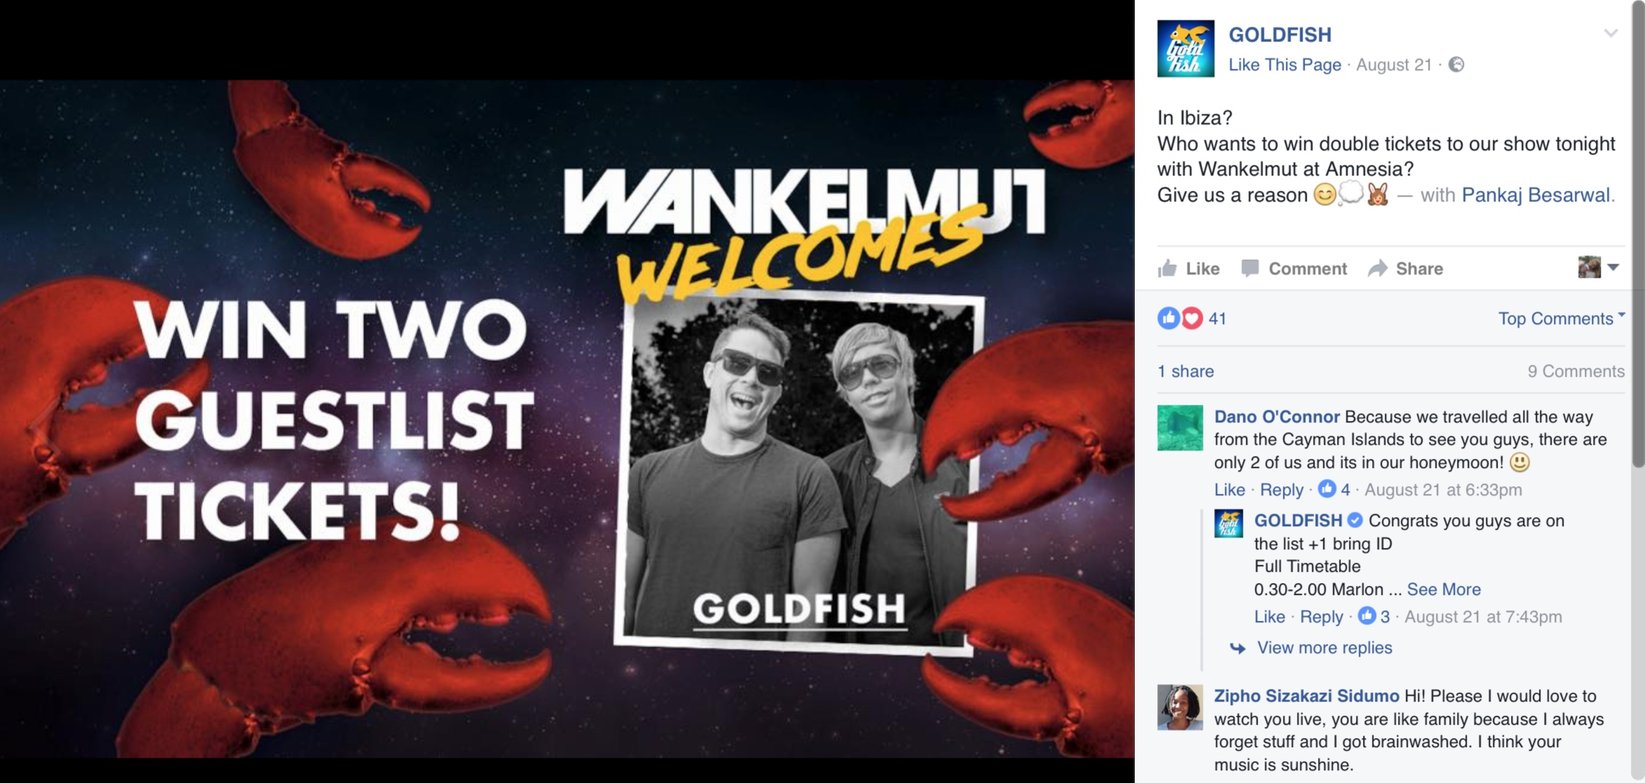Open Pankaj Besarwal's tagged profile link

[x=1535, y=195]
